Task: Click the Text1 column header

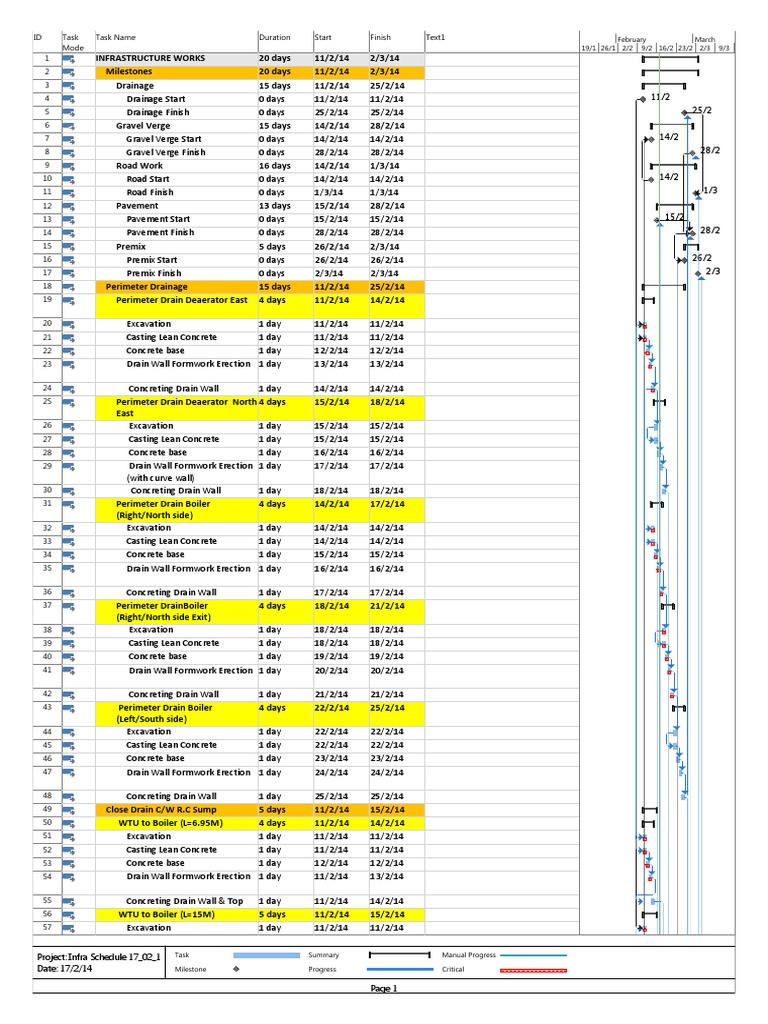Action: click(x=434, y=38)
